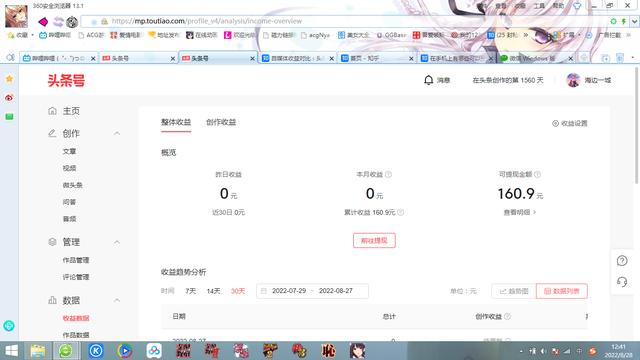Switch to the 微信 Windows browser tab
The width and height of the screenshot is (640, 360).
click(x=536, y=58)
